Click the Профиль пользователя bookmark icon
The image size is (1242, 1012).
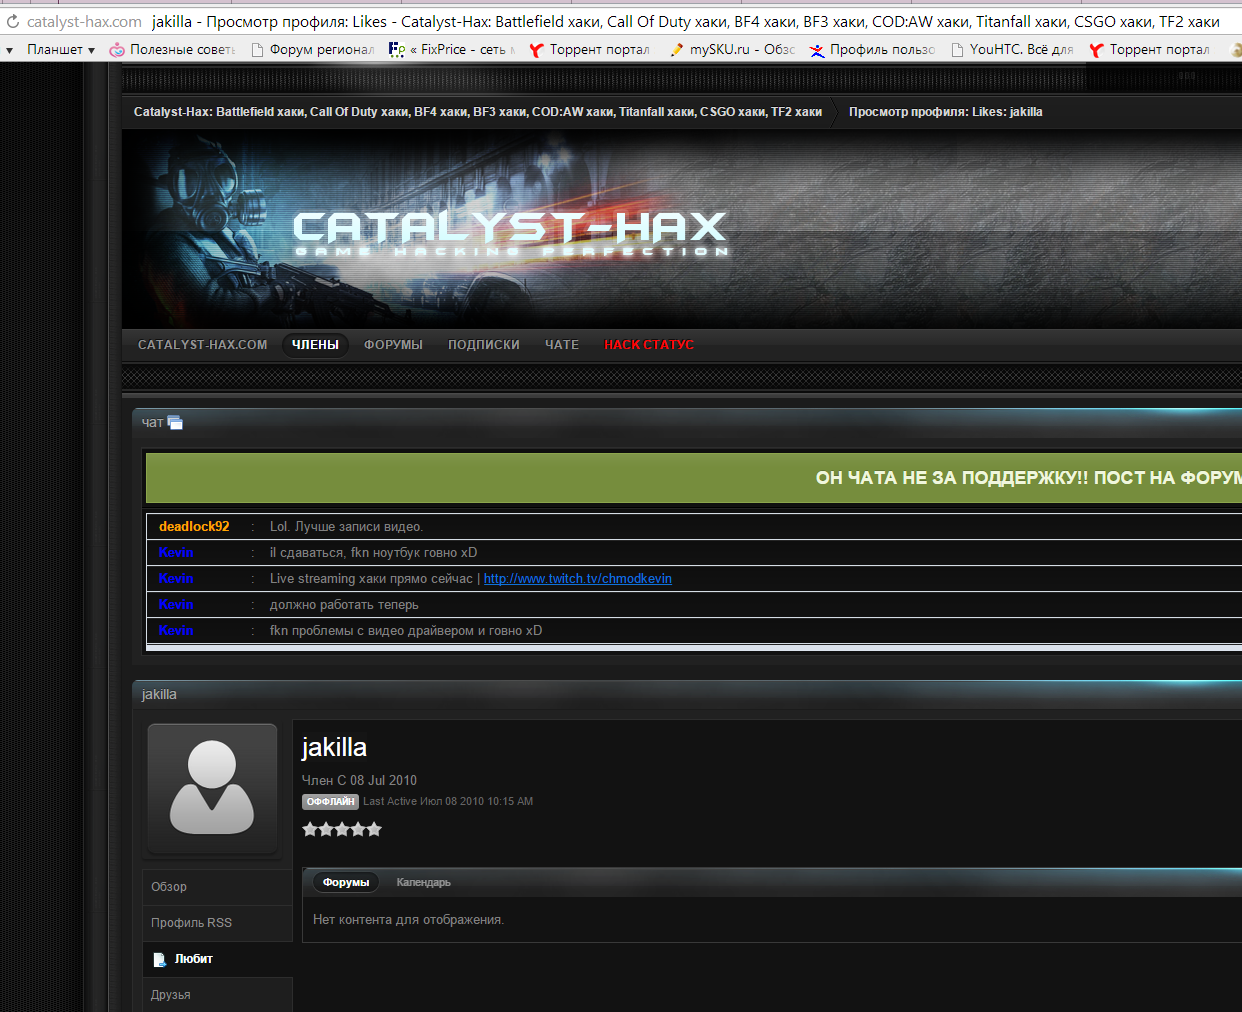click(x=817, y=49)
